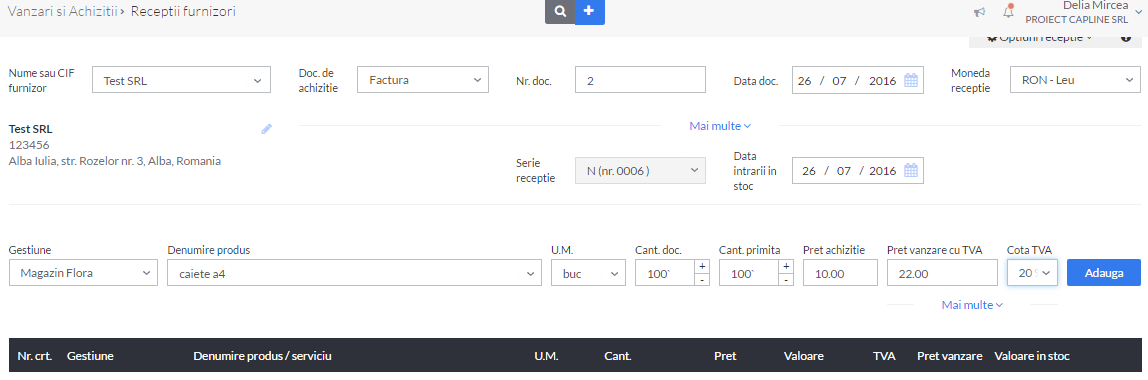Click the TVA table column header
Screen dimensions: 1148x380
[x=884, y=356]
